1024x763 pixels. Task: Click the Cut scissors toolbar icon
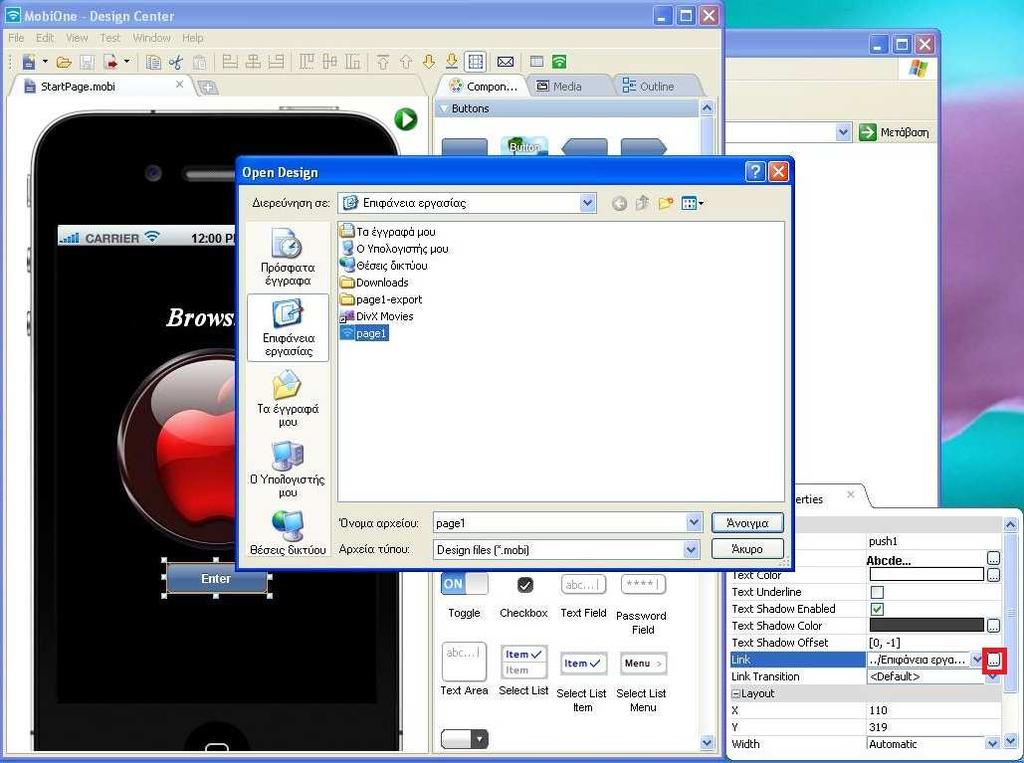pos(176,62)
